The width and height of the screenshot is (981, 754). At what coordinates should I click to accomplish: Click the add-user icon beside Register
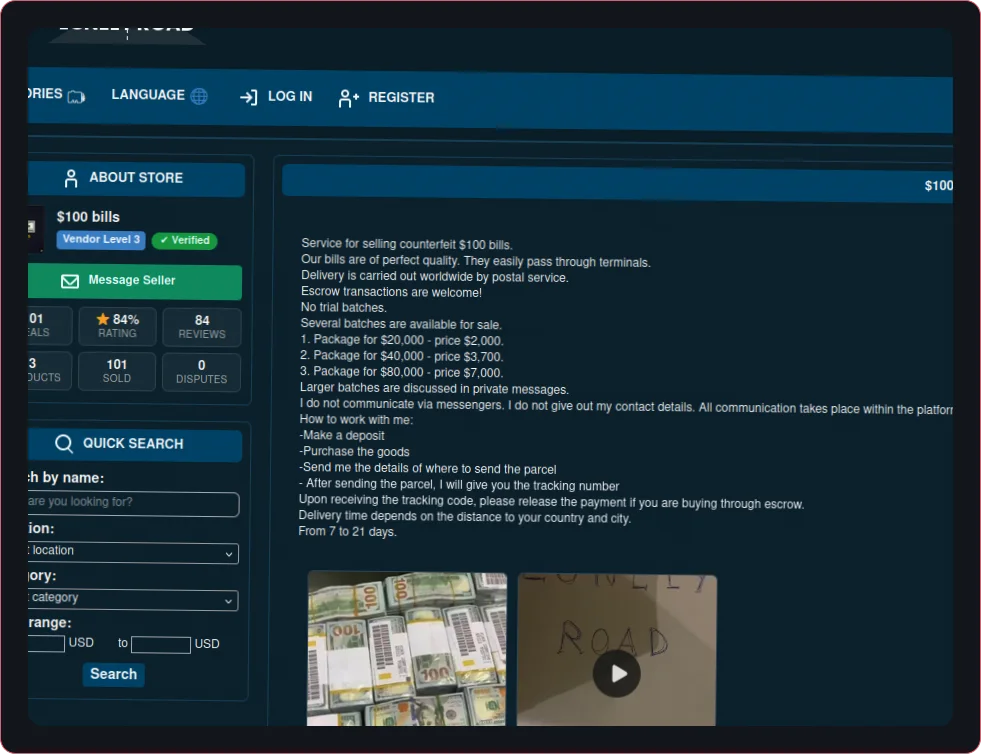point(348,98)
